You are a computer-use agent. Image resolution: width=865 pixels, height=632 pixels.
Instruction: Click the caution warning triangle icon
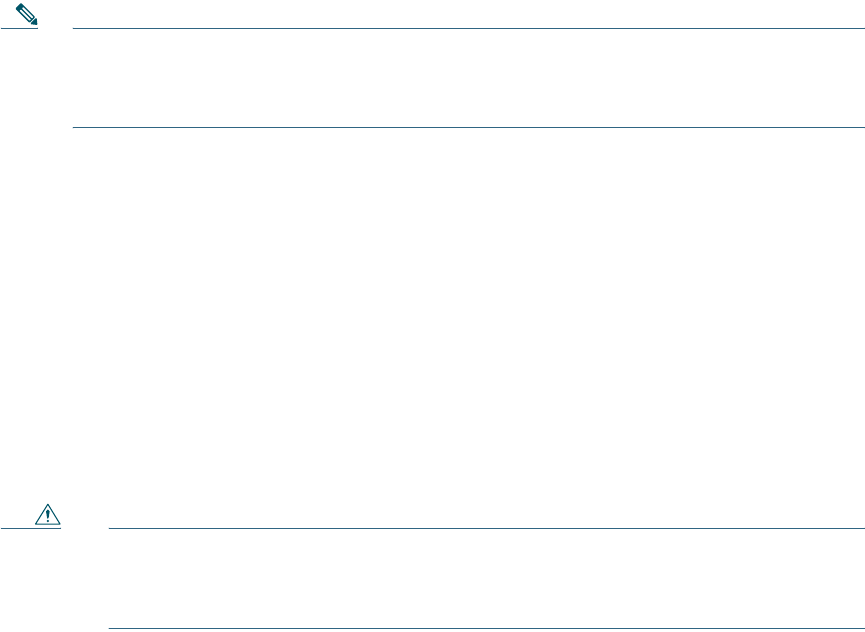(x=45, y=517)
